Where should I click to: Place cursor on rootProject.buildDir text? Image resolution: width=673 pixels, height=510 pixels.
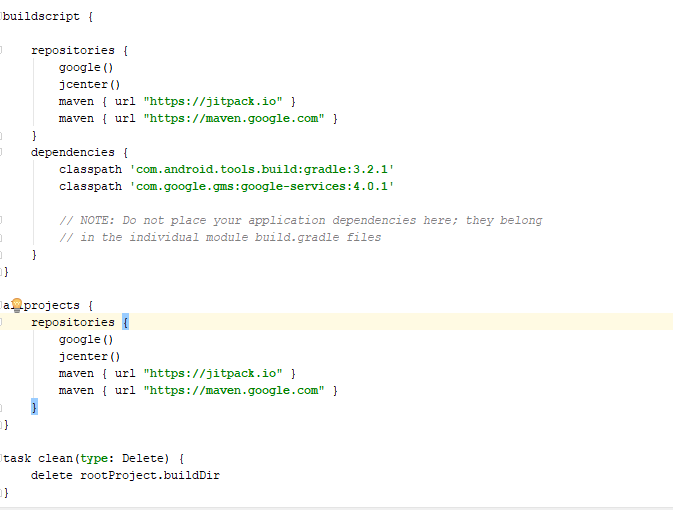point(150,475)
